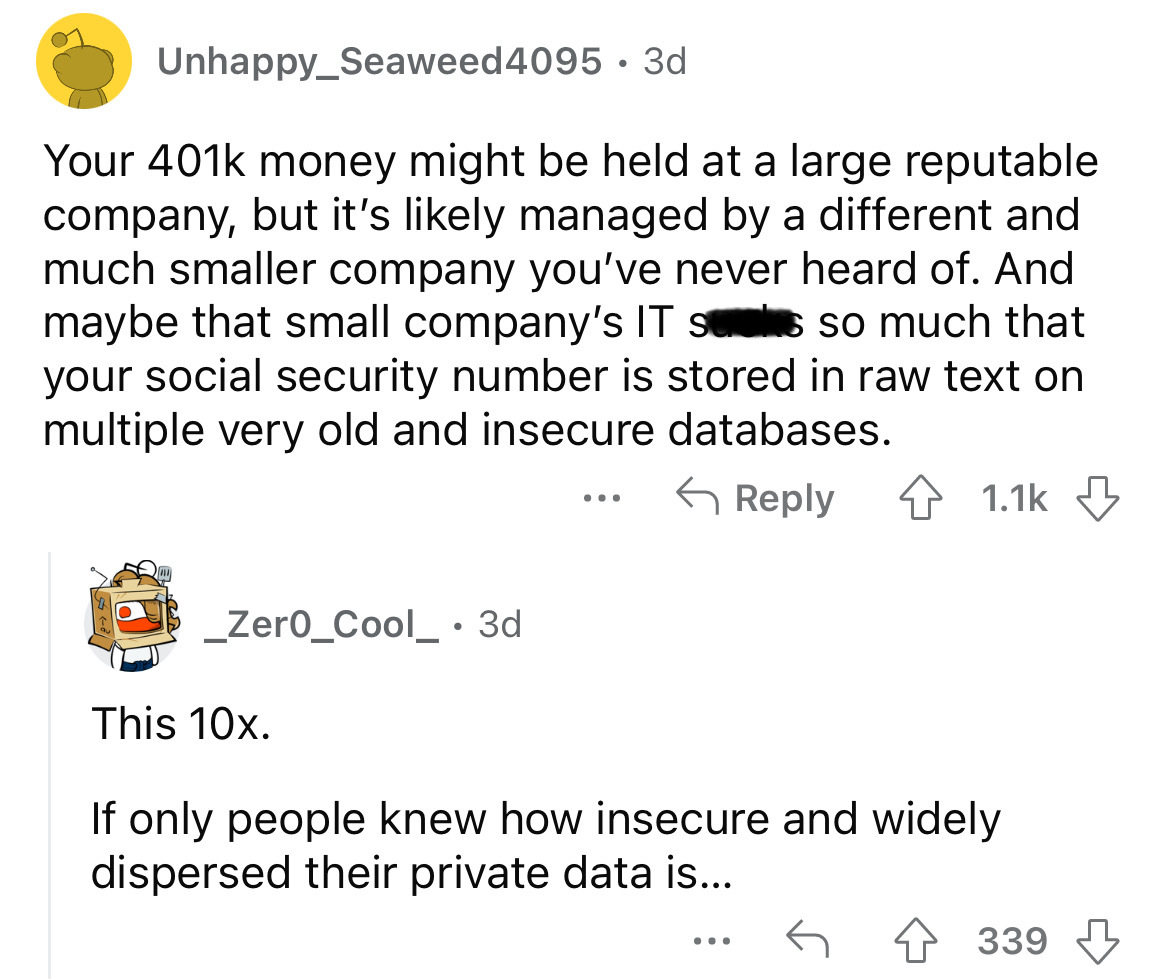Viewport: 1170px width, 979px height.
Task: Open the overflow menu on the top comment
Action: click(x=601, y=498)
